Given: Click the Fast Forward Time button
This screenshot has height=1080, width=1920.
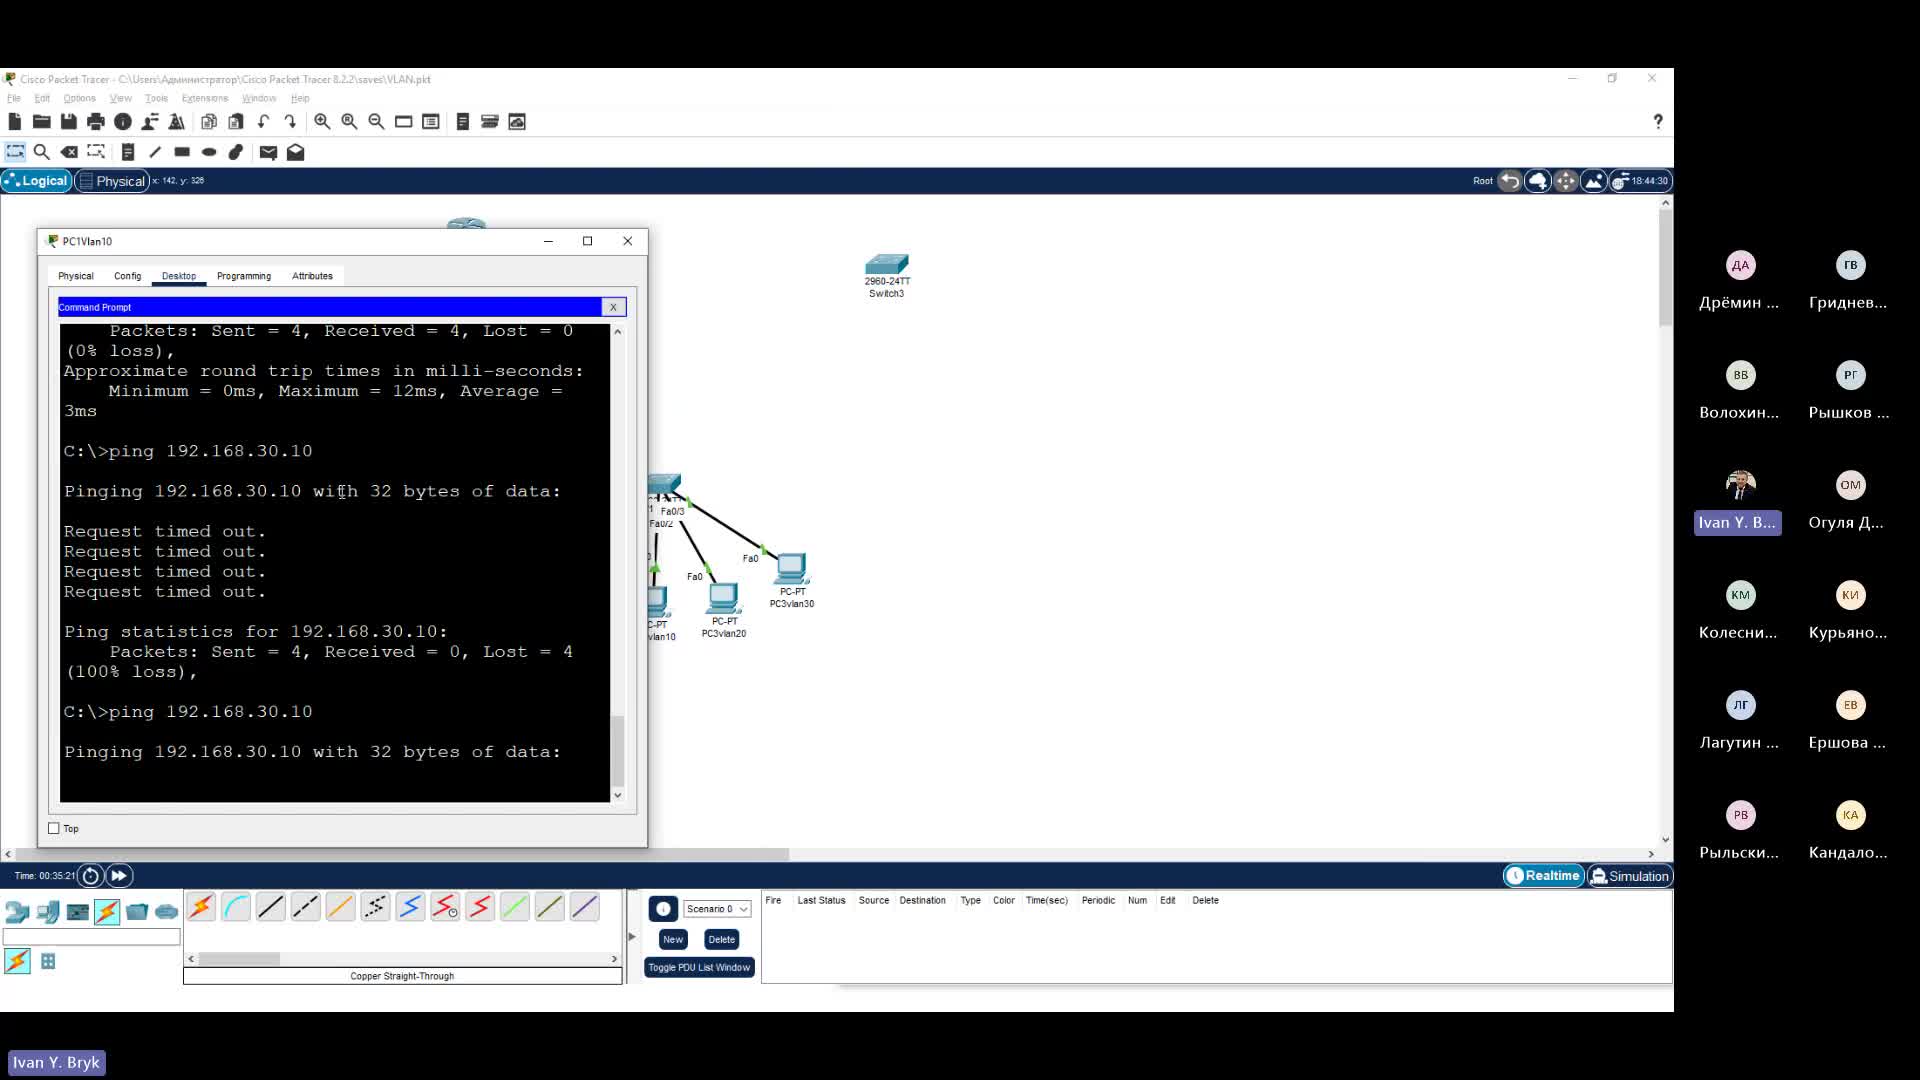Looking at the screenshot, I should 118,876.
